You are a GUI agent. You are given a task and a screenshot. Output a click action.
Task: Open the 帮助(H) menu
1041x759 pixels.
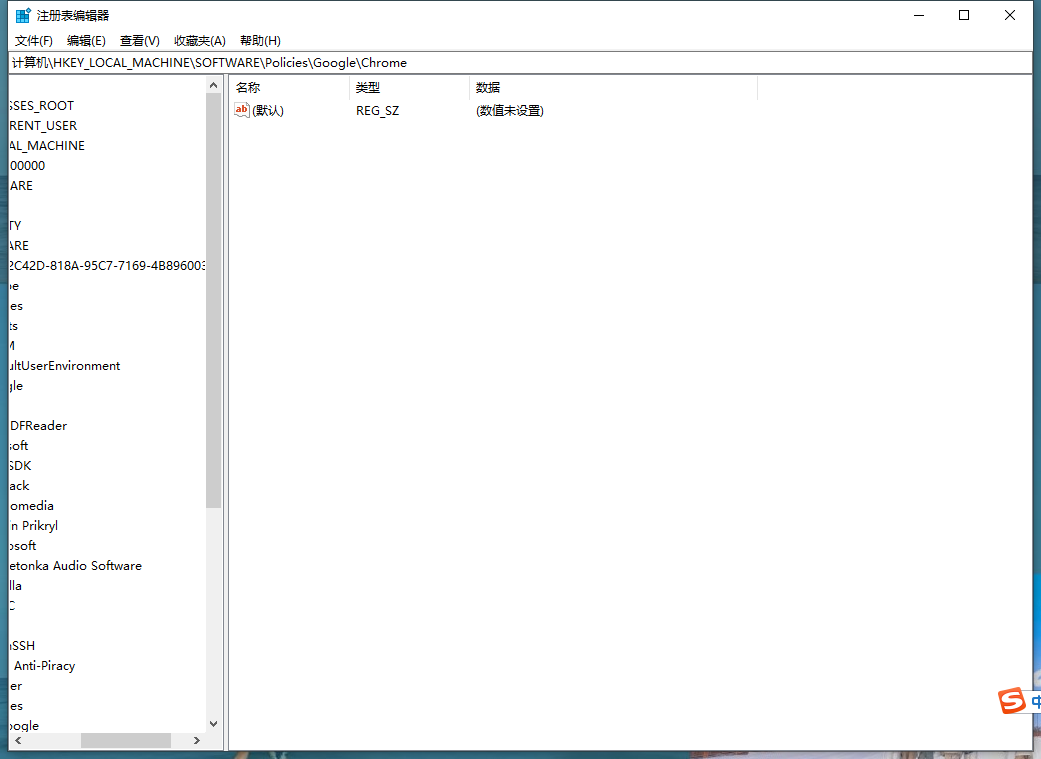click(x=260, y=41)
